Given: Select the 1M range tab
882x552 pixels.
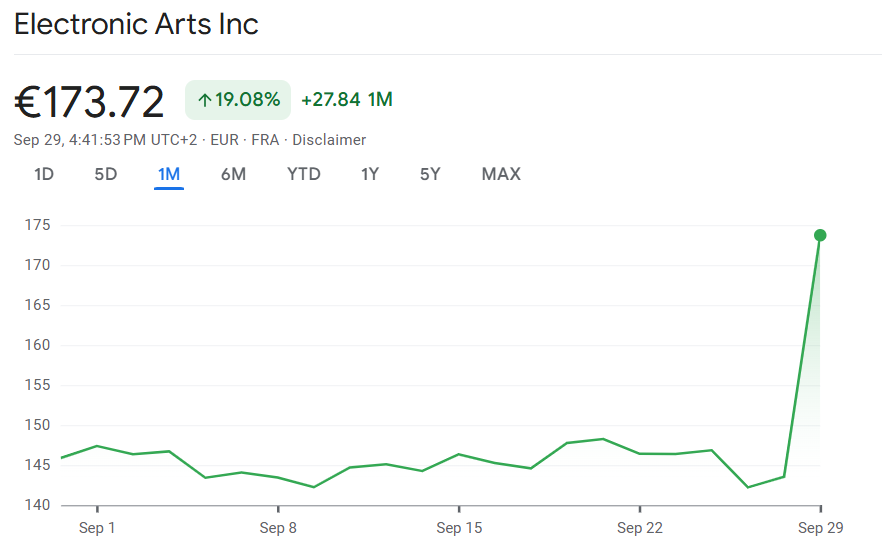Looking at the screenshot, I should pos(169,174).
